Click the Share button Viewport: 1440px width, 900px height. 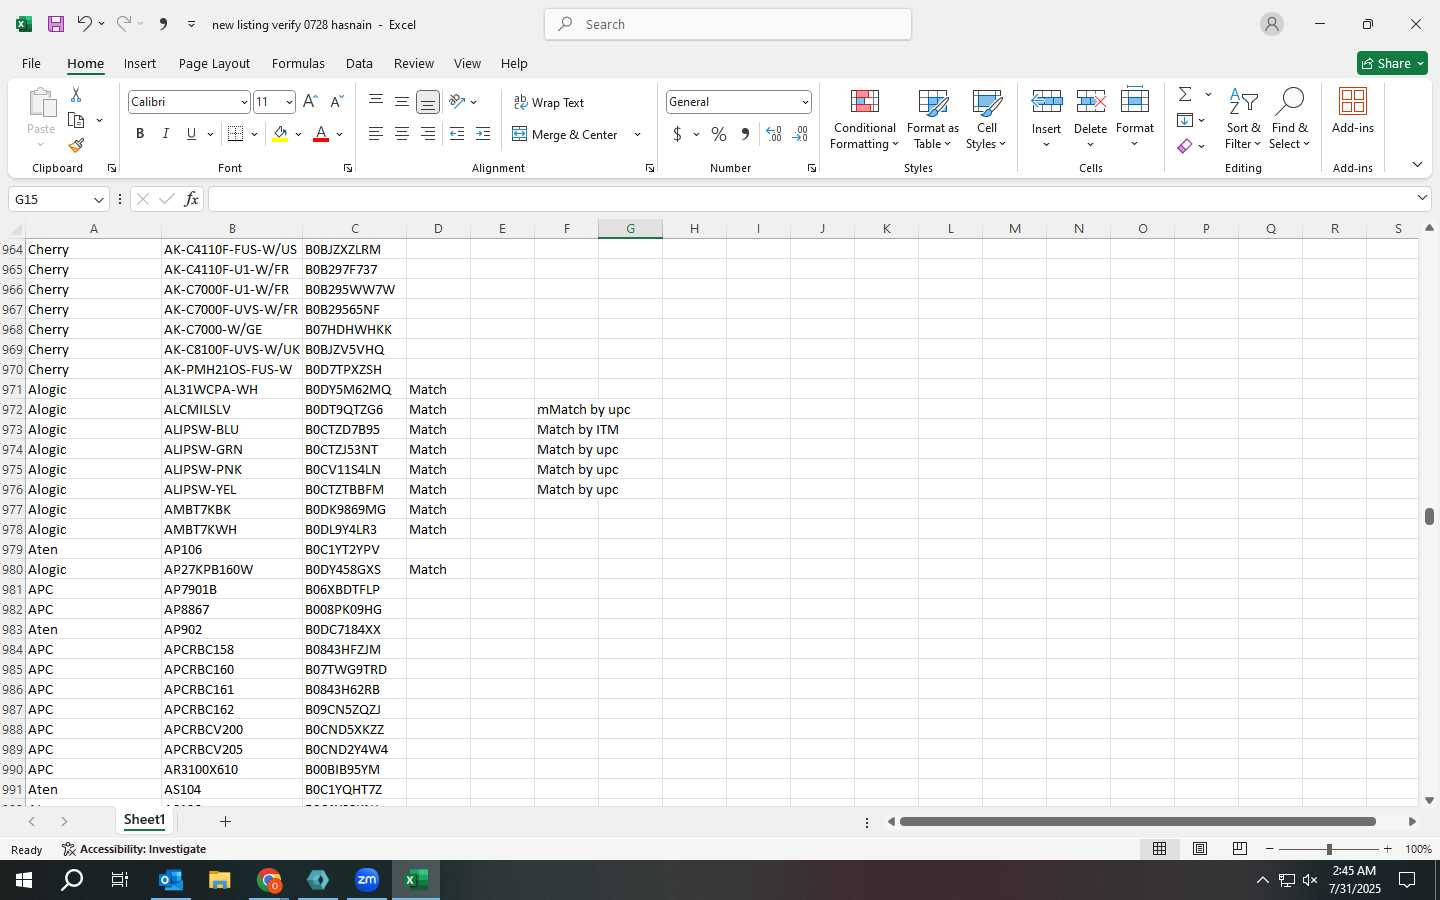point(1392,63)
